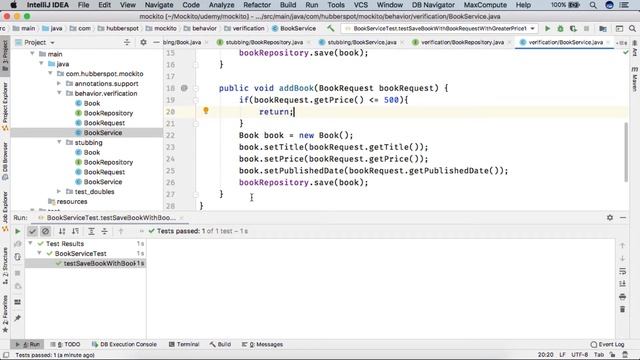Screen dimensions: 640x360
Task: Click the UTF-8 encoding indicator
Action: [x=580, y=355]
